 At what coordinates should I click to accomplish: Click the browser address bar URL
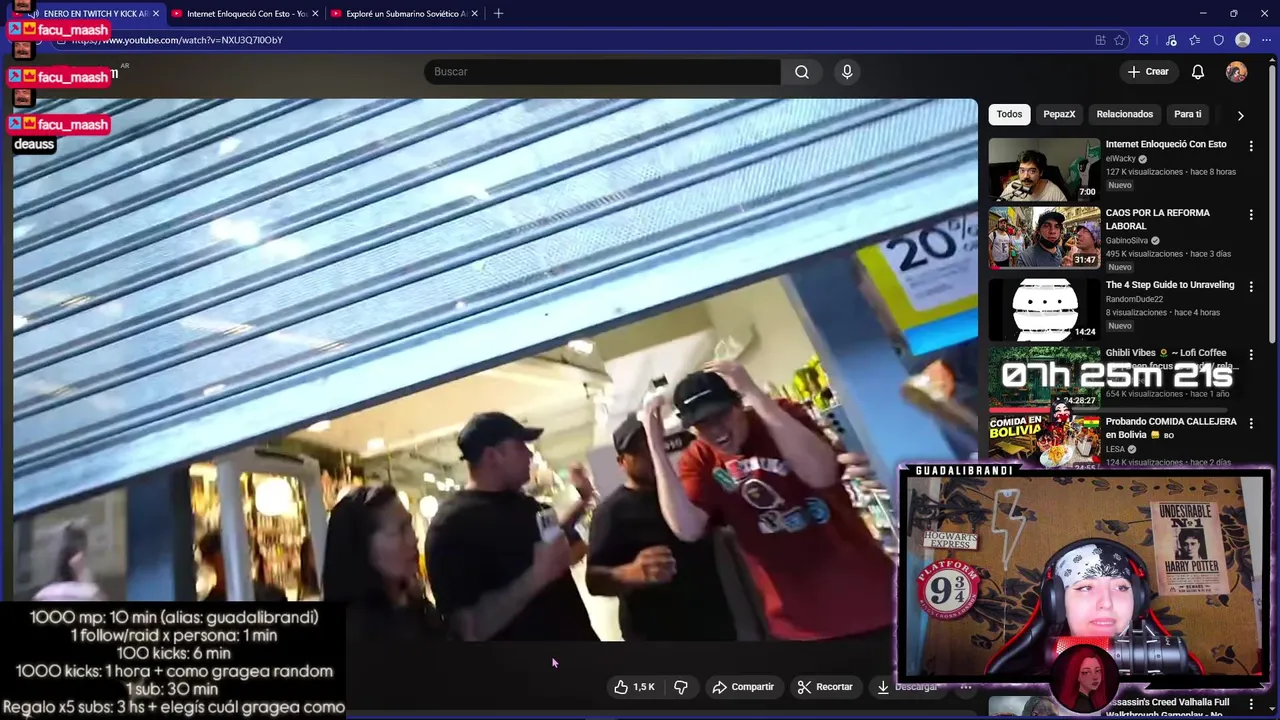coord(177,40)
